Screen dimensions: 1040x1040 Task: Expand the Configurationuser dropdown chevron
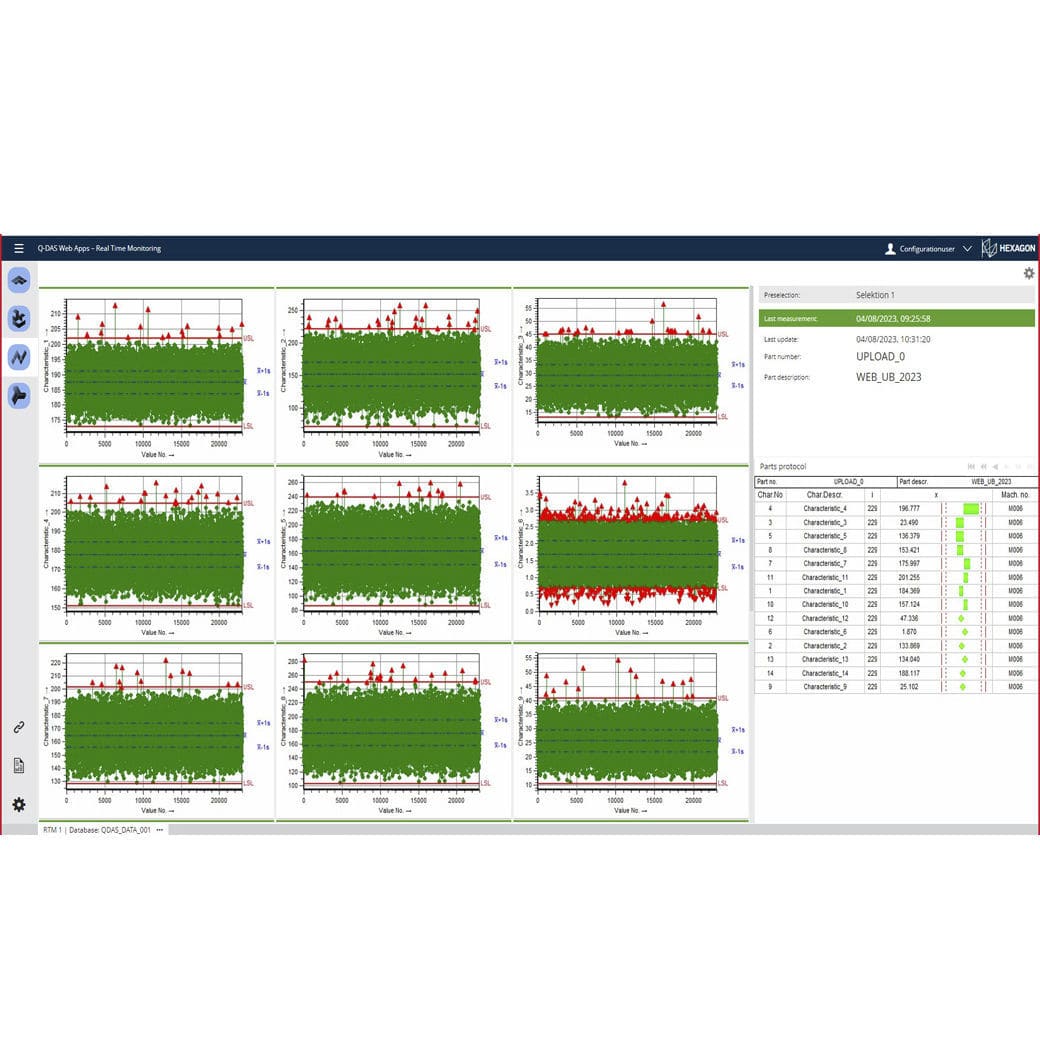967,248
